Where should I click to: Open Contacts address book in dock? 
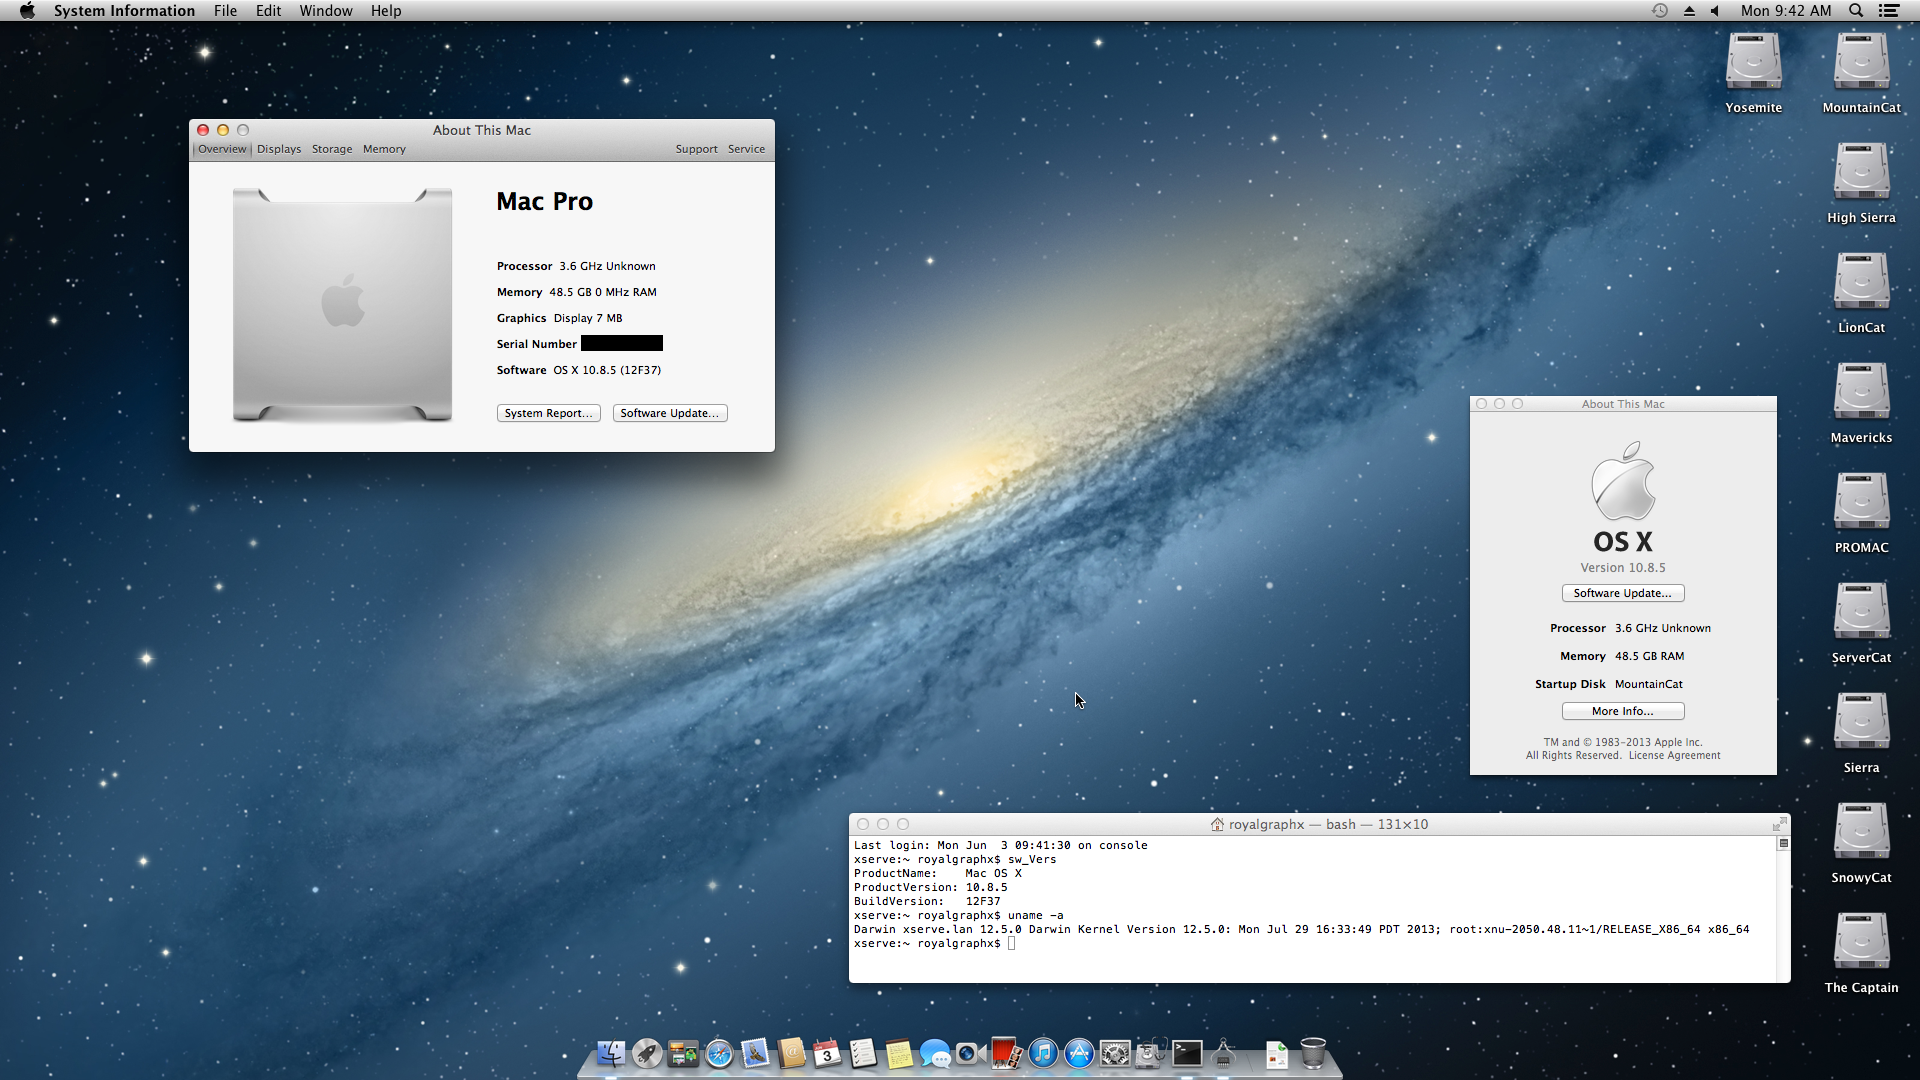coord(791,1053)
